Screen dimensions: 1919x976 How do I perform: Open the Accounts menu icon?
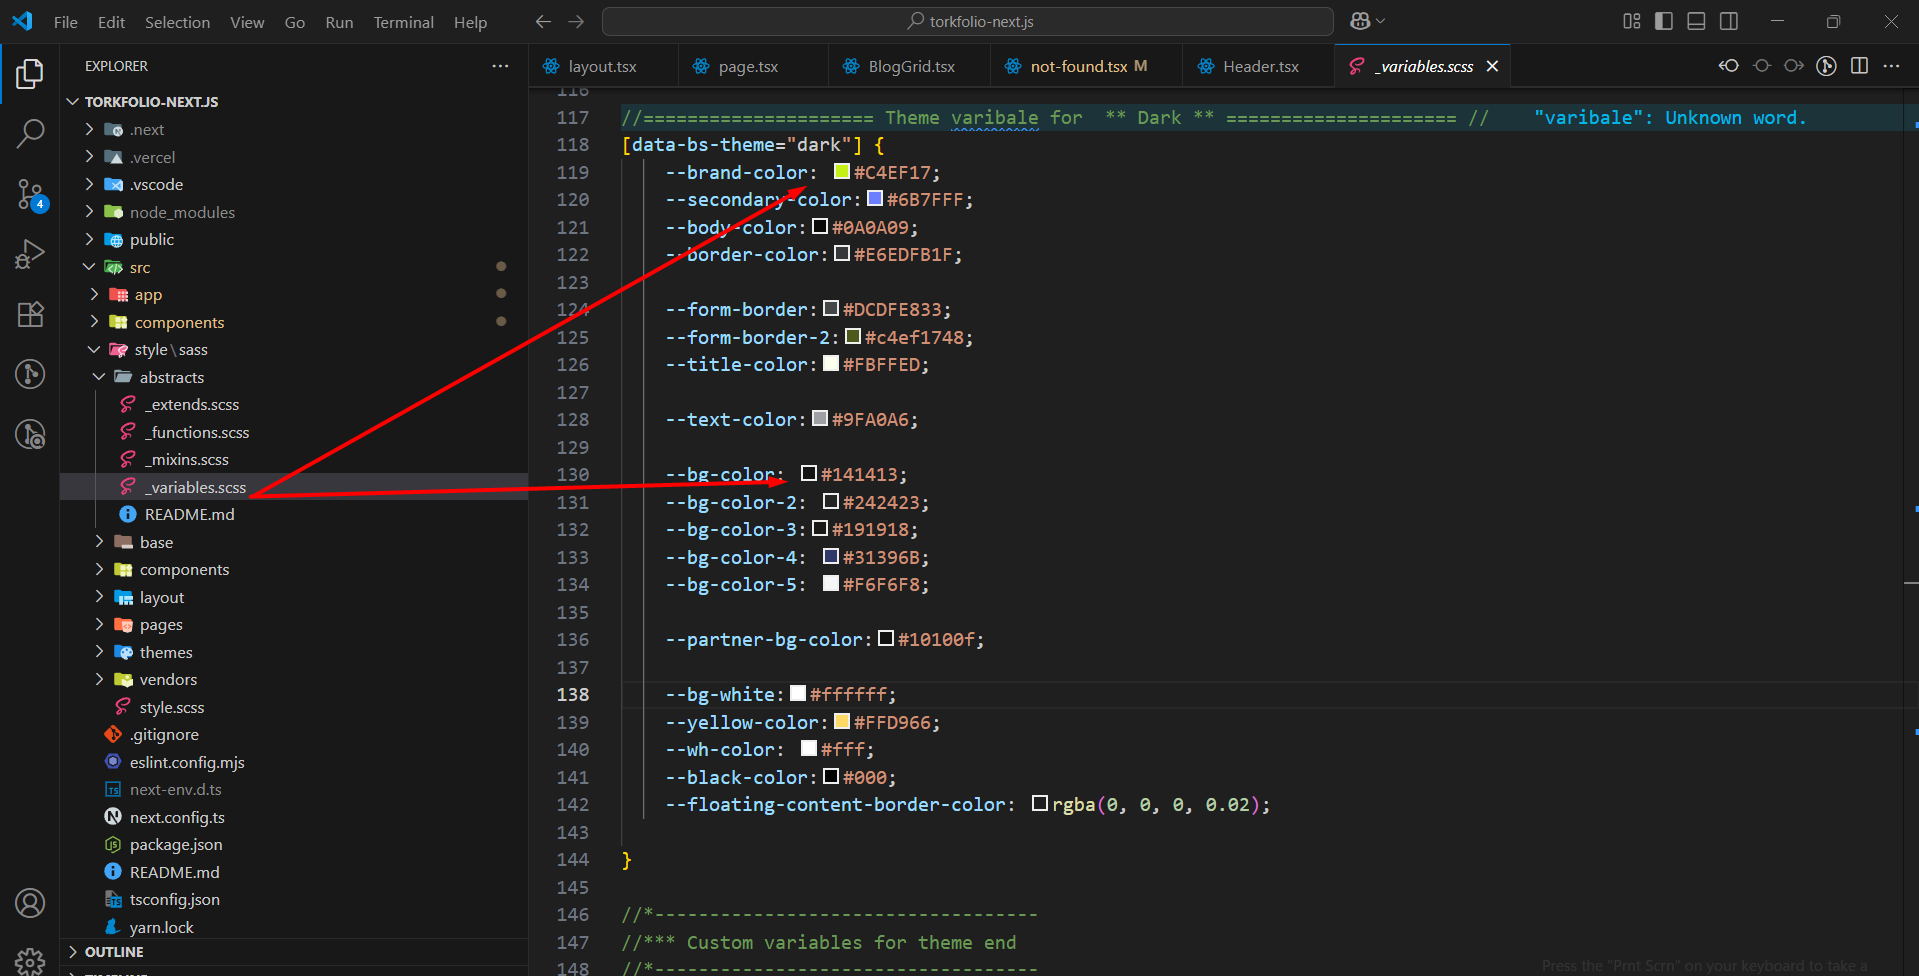click(x=30, y=903)
